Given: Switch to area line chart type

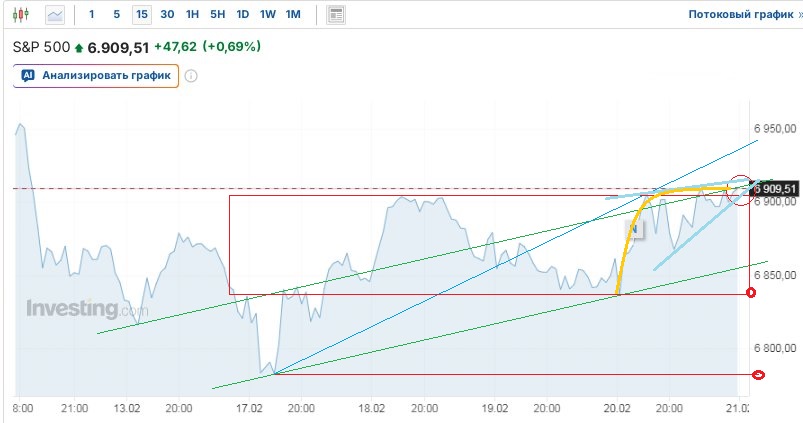Looking at the screenshot, I should pos(55,15).
